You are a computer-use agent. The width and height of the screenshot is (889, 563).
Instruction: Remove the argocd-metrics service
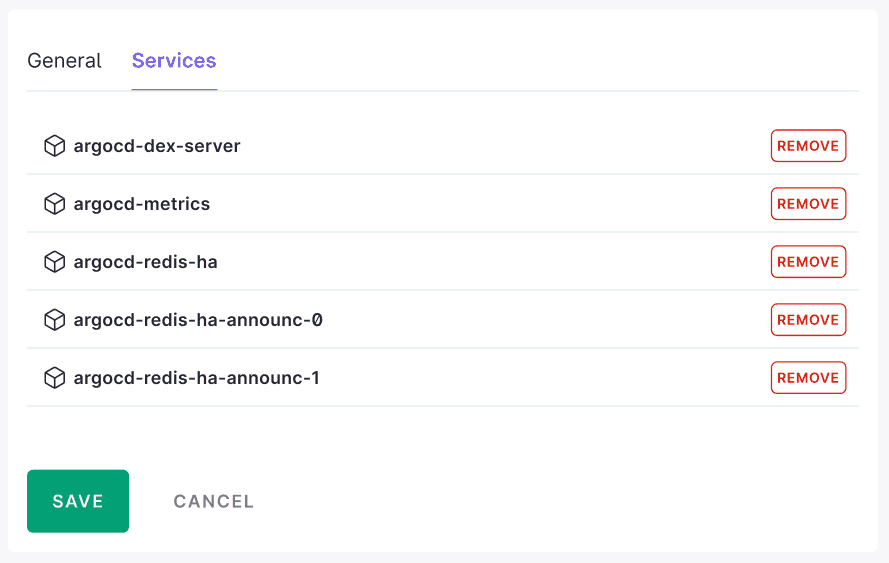[x=808, y=204]
